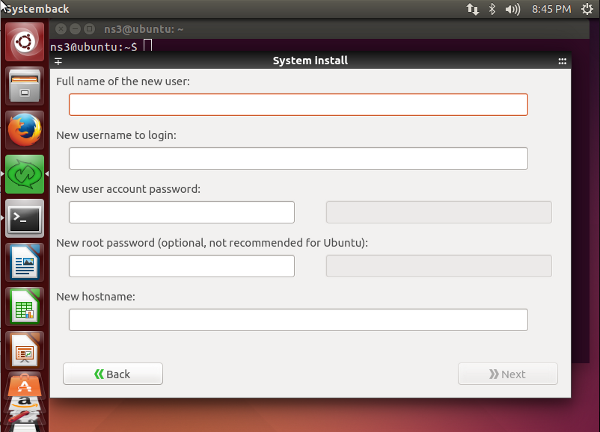Focus the Full name input field
This screenshot has height=432, width=600.
(298, 104)
